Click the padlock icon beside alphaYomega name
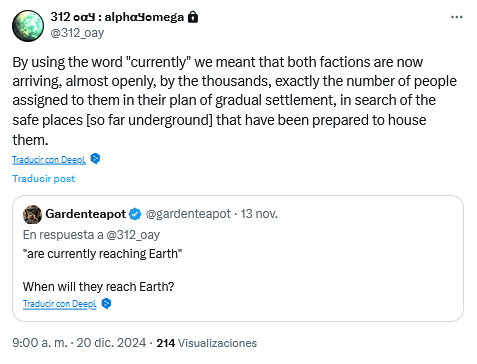Screen dimensions: 477x364 pyautogui.click(x=193, y=17)
